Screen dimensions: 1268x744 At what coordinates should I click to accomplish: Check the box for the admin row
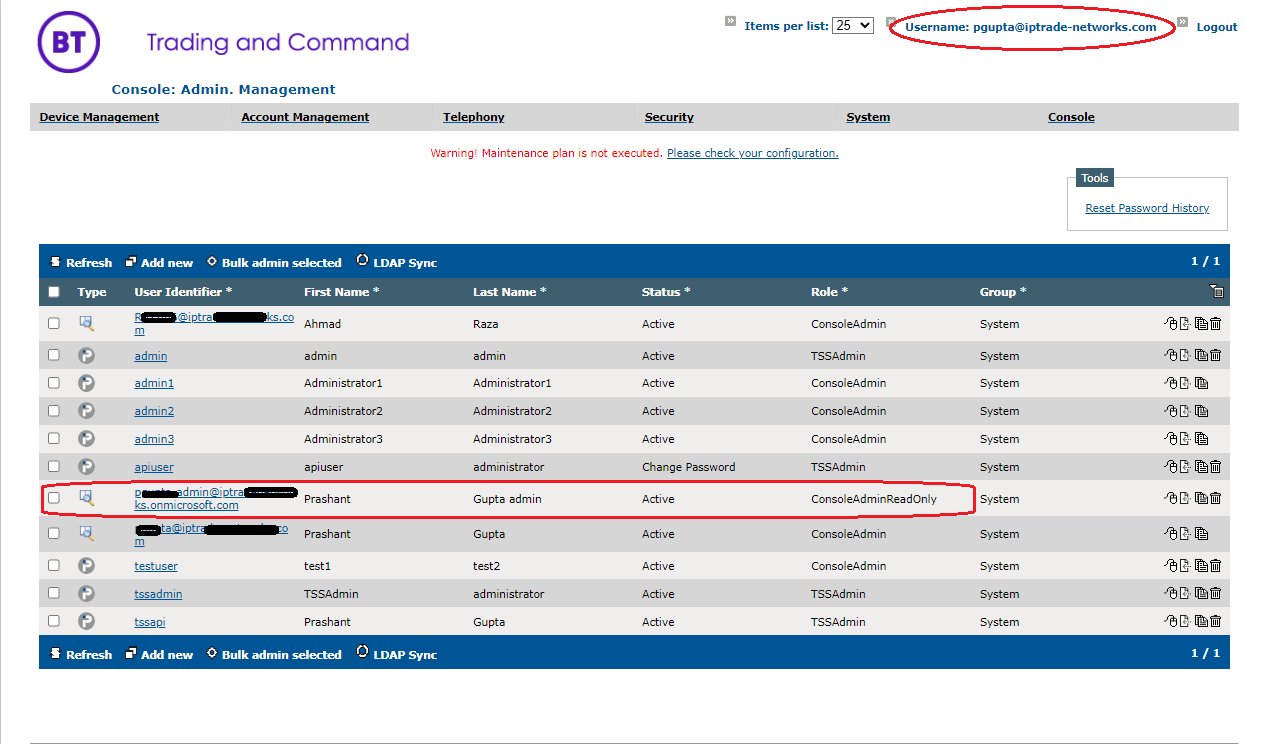54,355
